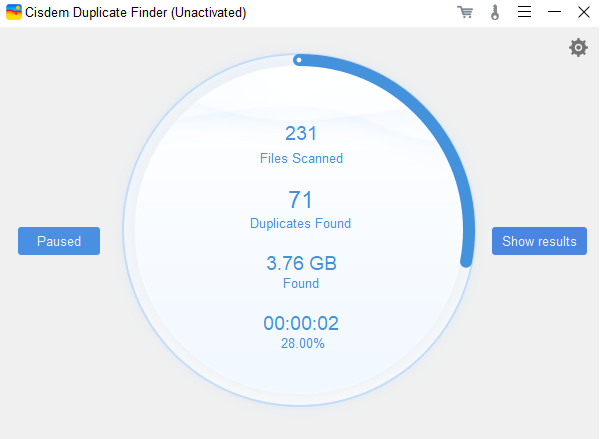This screenshot has height=439, width=601.
Task: Click the 3.76 GB found size
Action: point(300,264)
